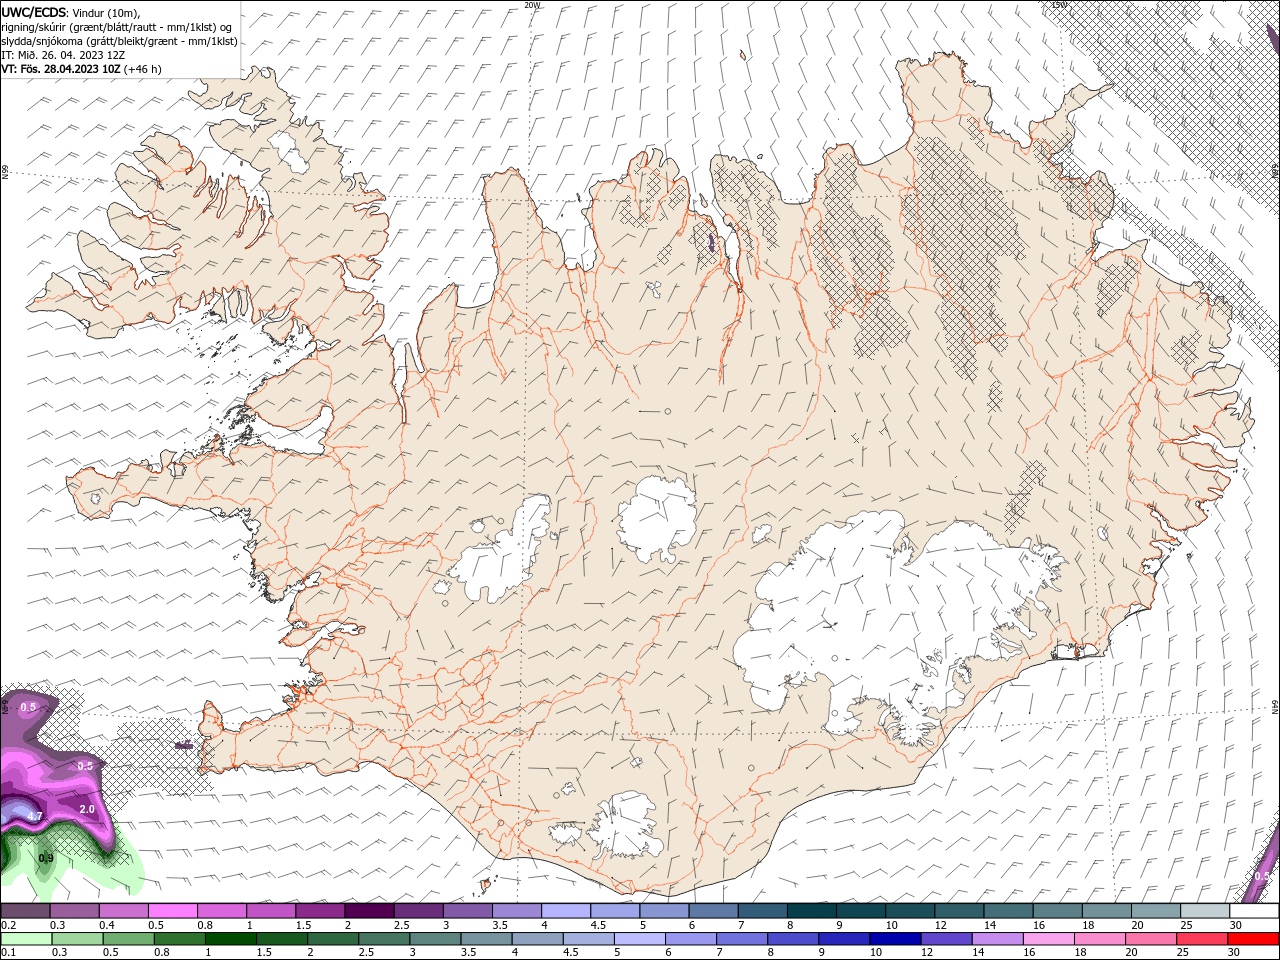Click the pale grey swatch above 25 in the snow legend

coord(1205,911)
